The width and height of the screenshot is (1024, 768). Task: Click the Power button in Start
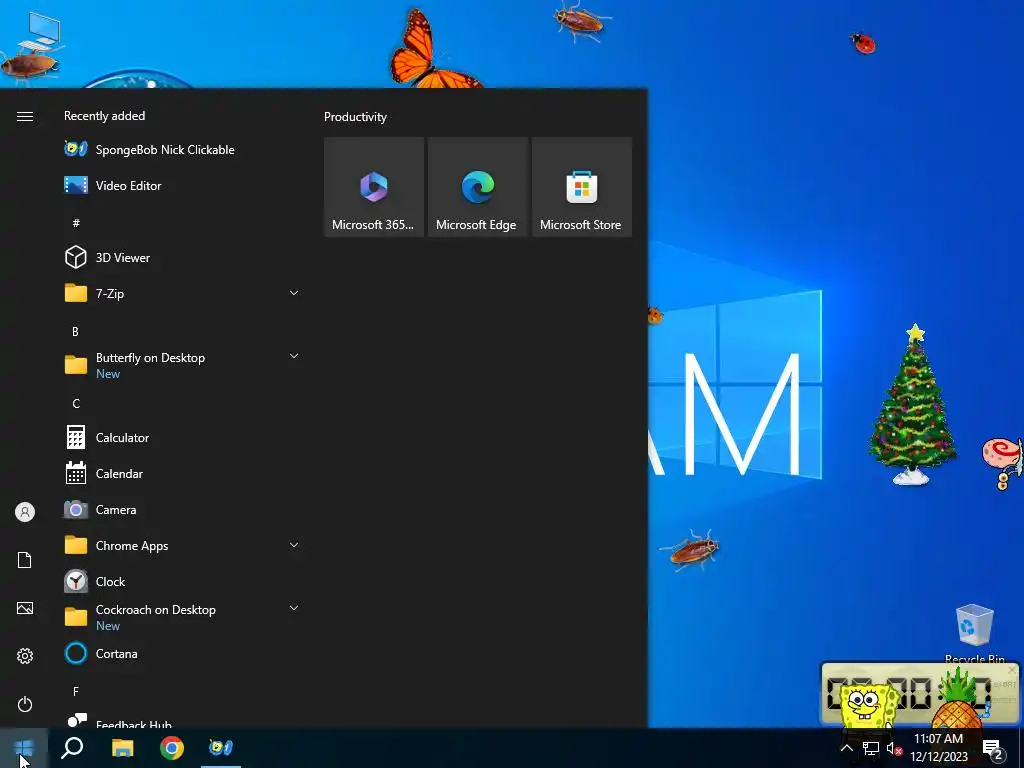point(25,705)
